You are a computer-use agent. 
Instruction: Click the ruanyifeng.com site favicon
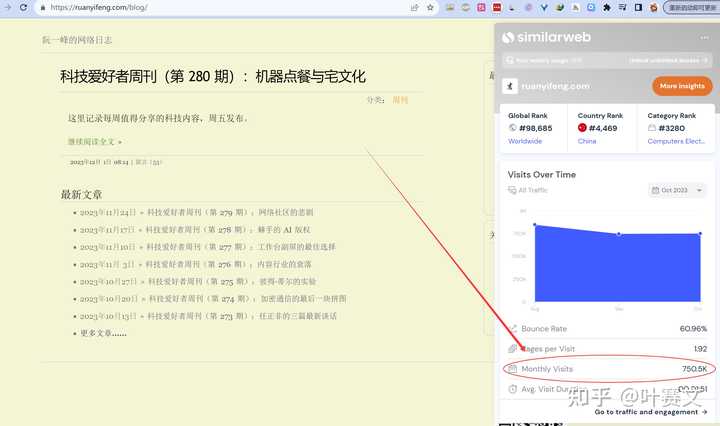click(510, 86)
